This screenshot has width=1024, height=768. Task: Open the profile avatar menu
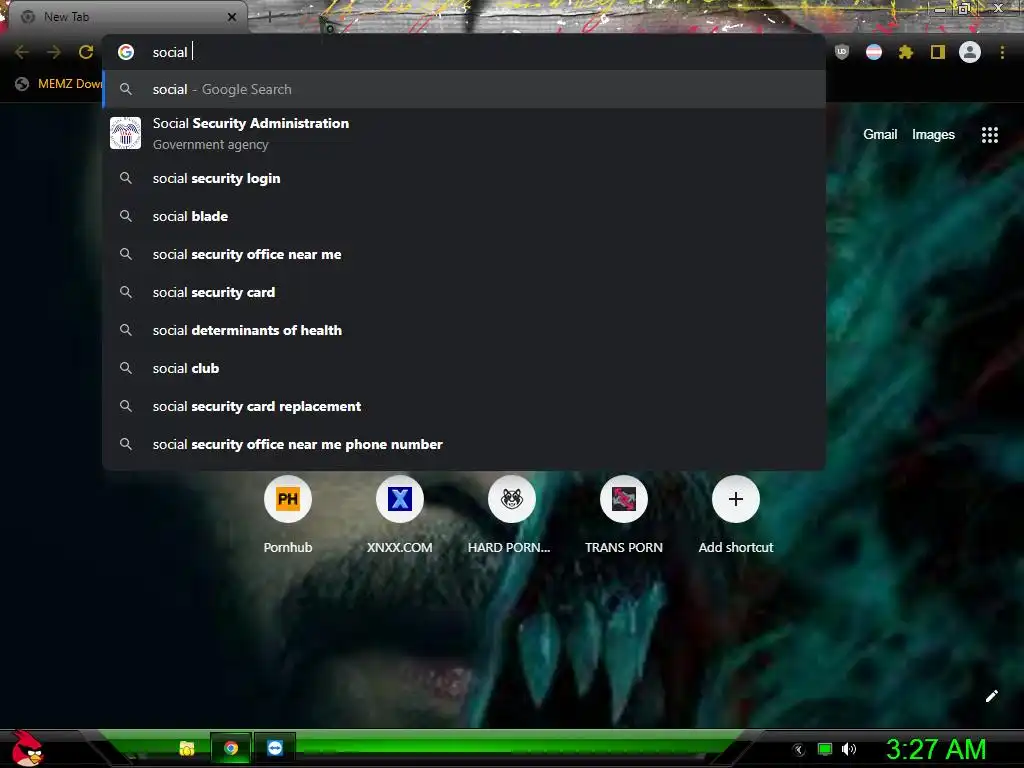[x=970, y=52]
